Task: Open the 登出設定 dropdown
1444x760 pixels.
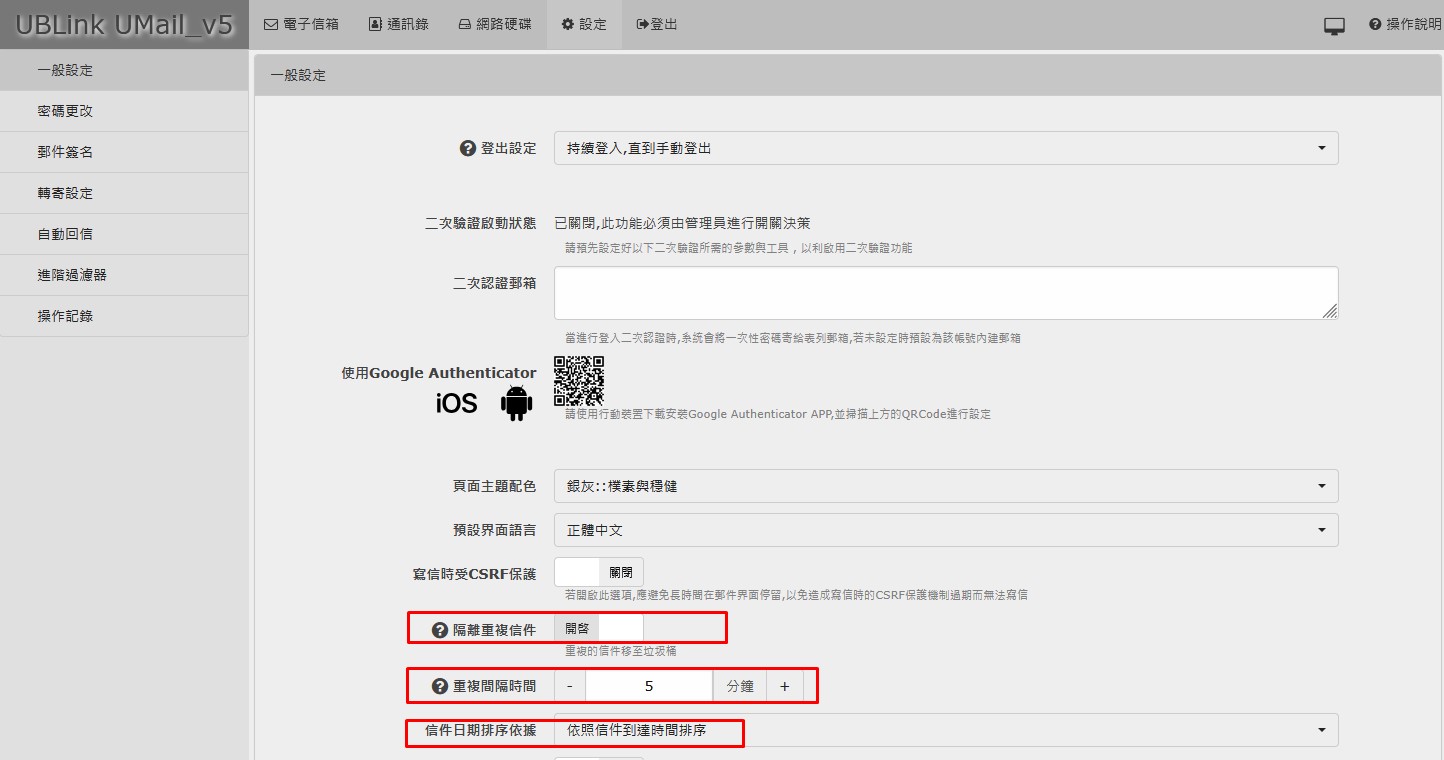Action: tap(945, 148)
